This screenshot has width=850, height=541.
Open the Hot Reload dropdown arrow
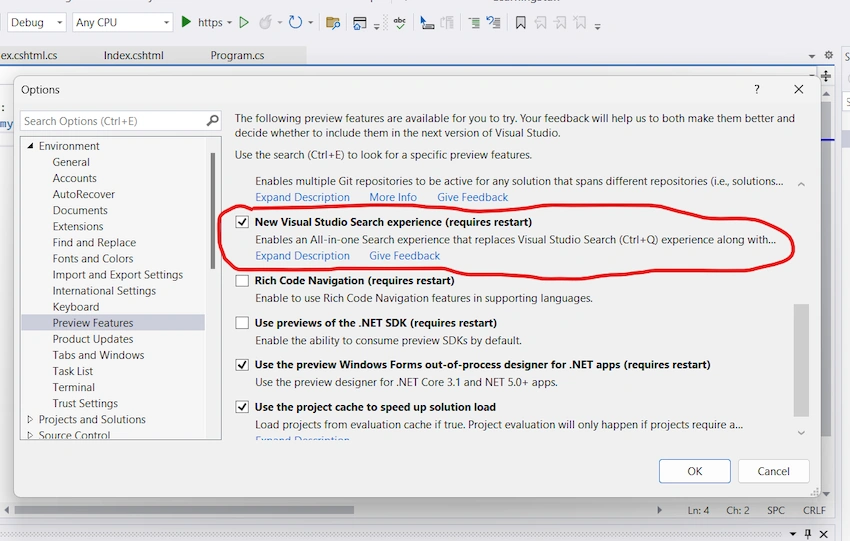[x=280, y=23]
